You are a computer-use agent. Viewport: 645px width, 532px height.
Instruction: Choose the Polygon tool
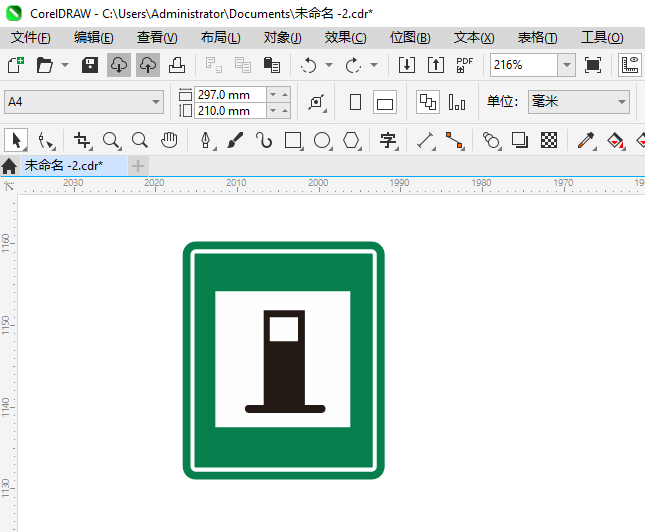tap(351, 140)
